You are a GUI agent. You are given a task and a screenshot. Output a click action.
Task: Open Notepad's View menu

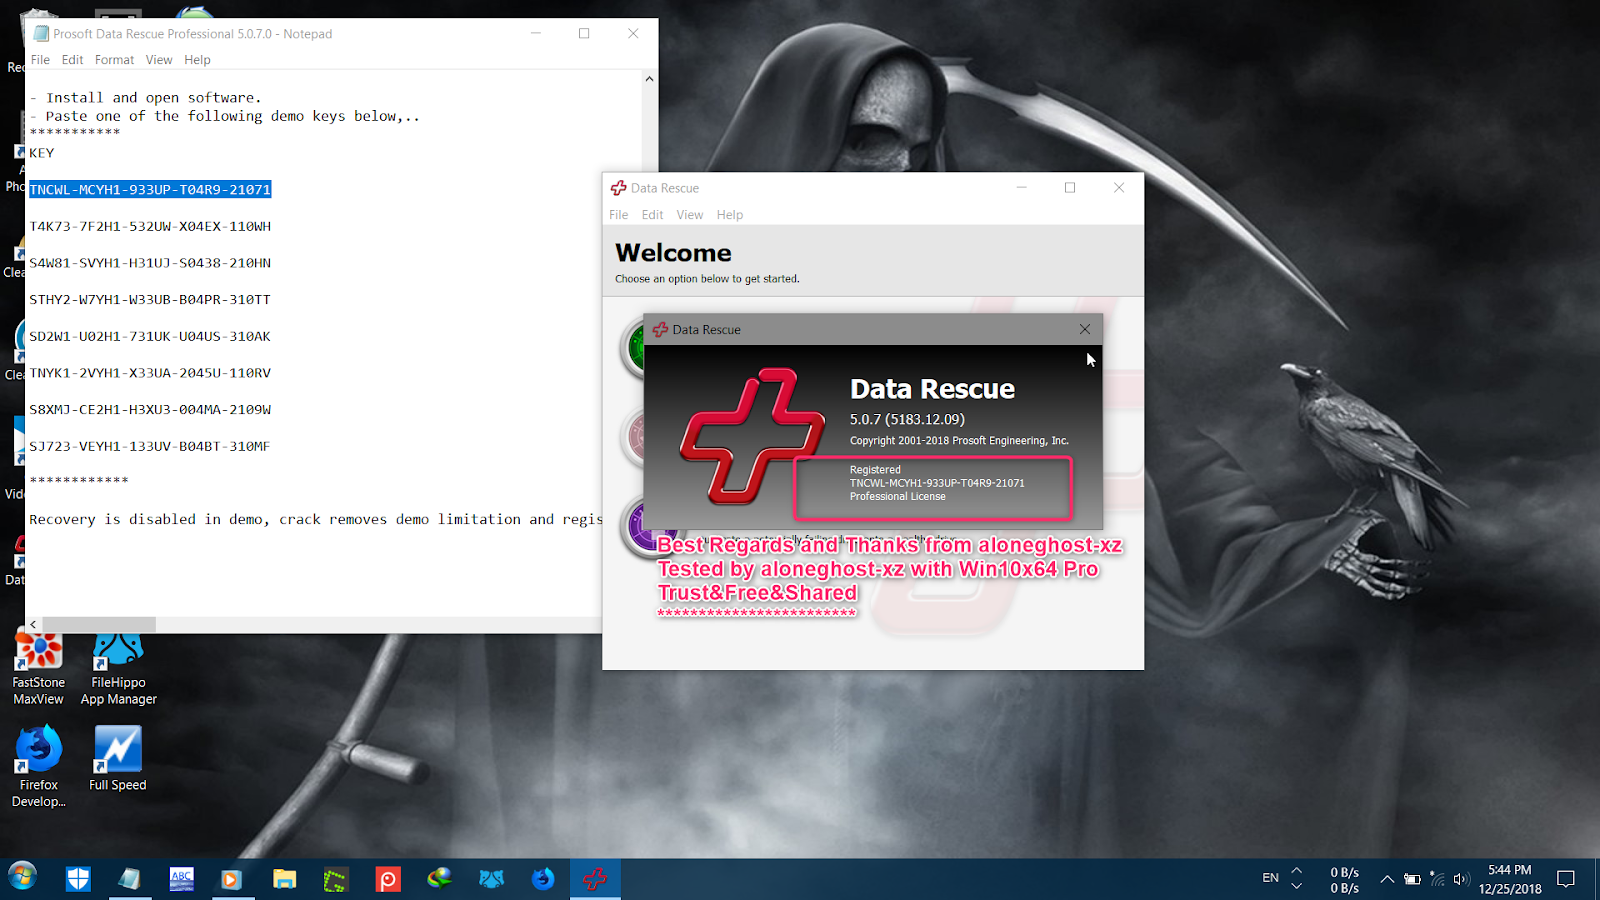pyautogui.click(x=159, y=60)
